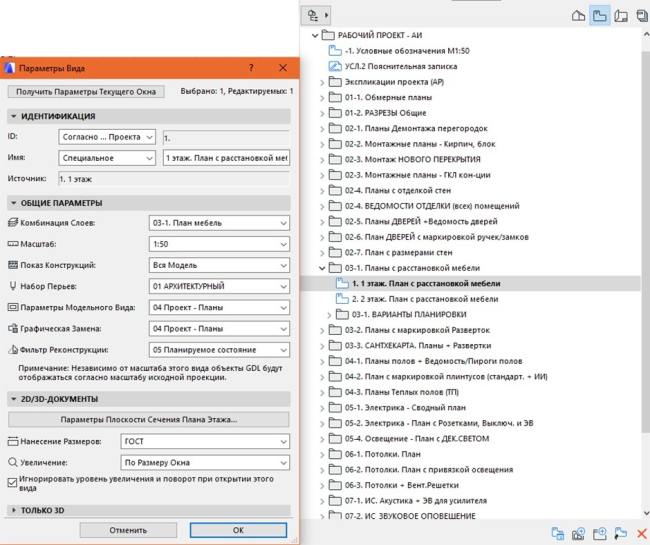This screenshot has width=650, height=545.
Task: Toggle the ignore zoom and rotation checkbox
Action: [13, 480]
